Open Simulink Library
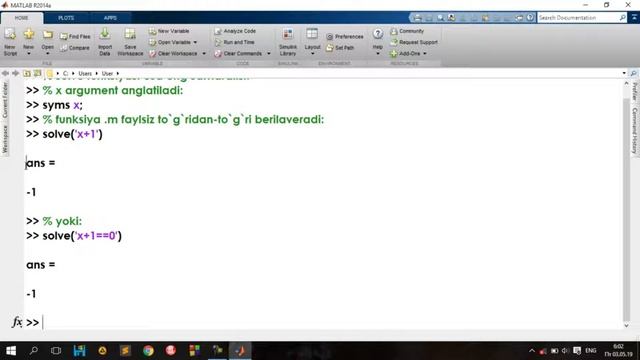 [288, 42]
